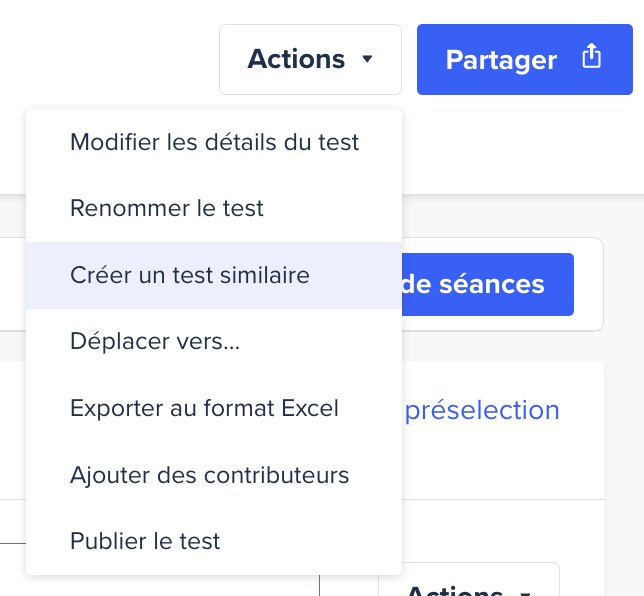Screen dimensions: 644x596
Task: Select highlighted Créer un test similaire
Action: [214, 275]
